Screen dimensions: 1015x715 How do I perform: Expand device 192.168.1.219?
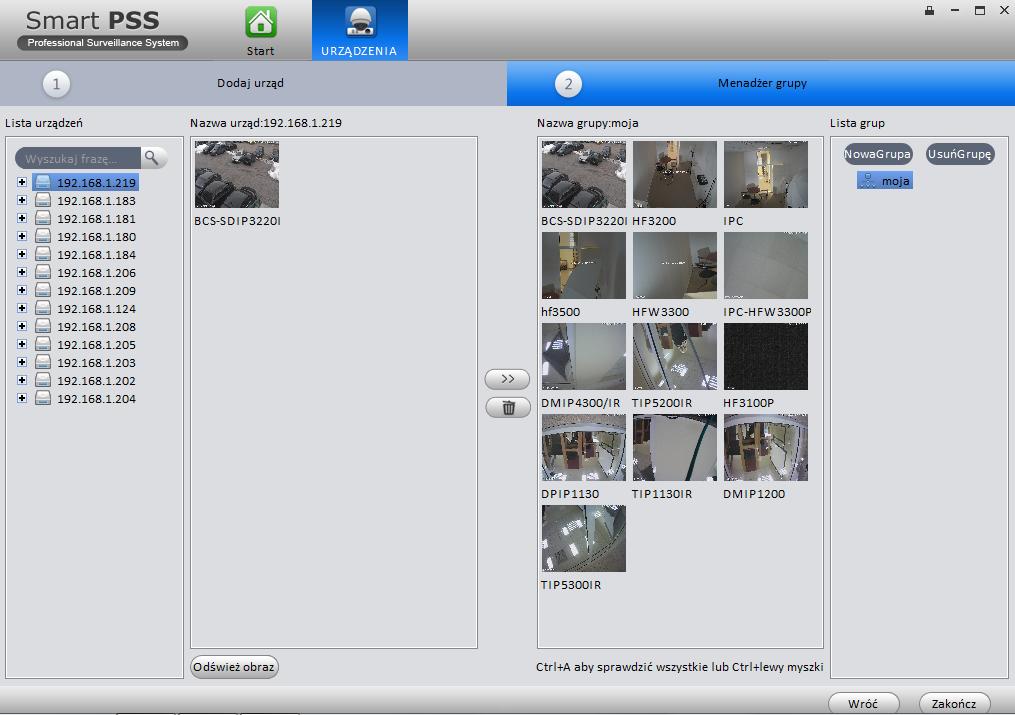click(22, 182)
